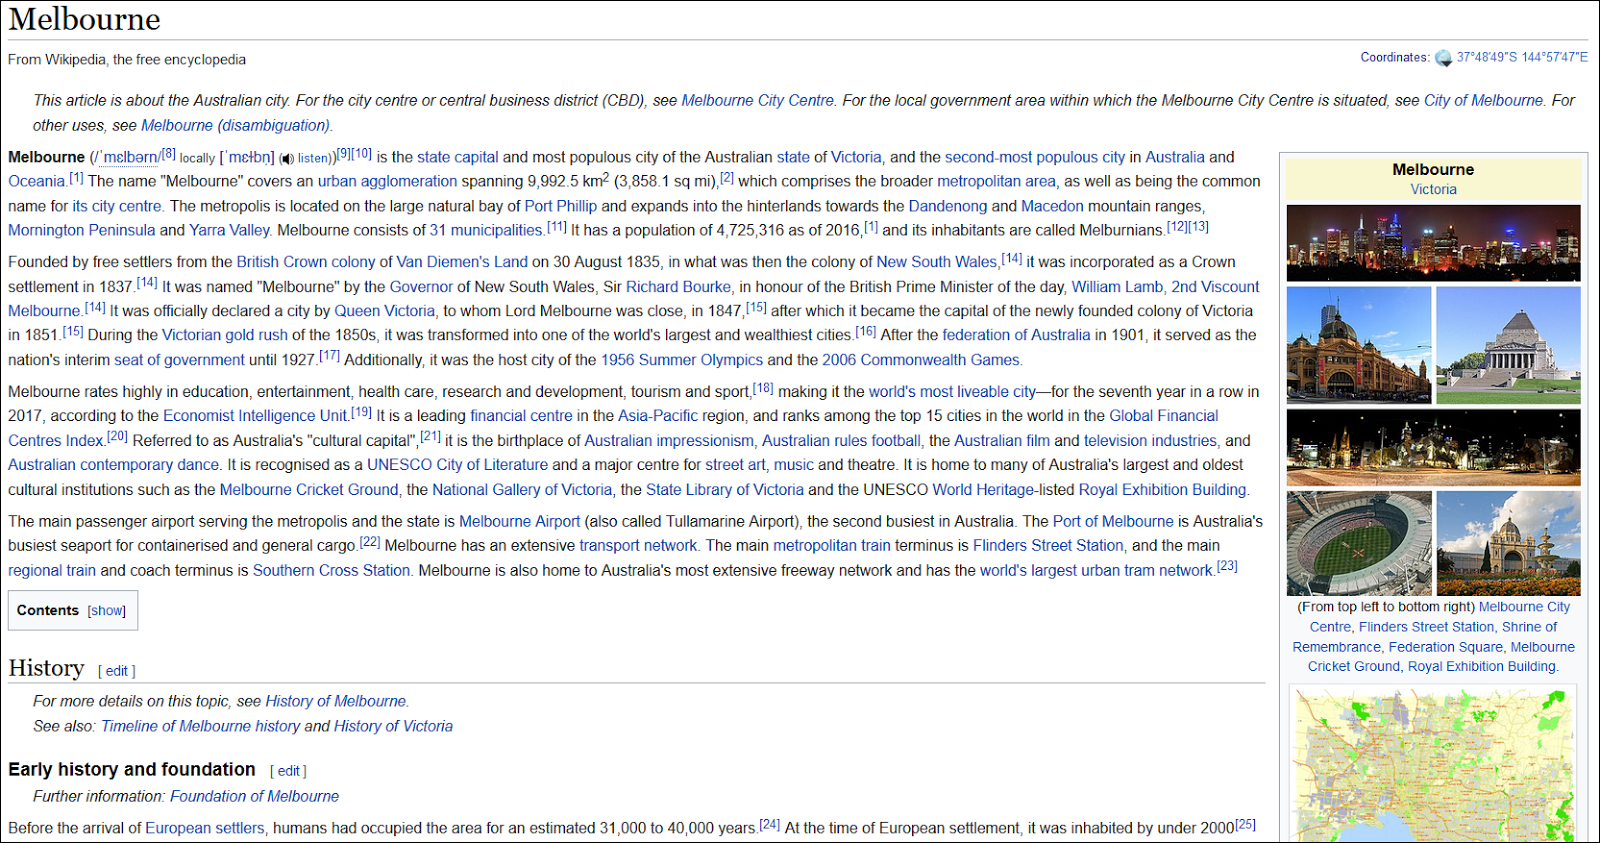Screen dimensions: 1600x843
Task: Open the Australian rules football link
Action: click(841, 441)
